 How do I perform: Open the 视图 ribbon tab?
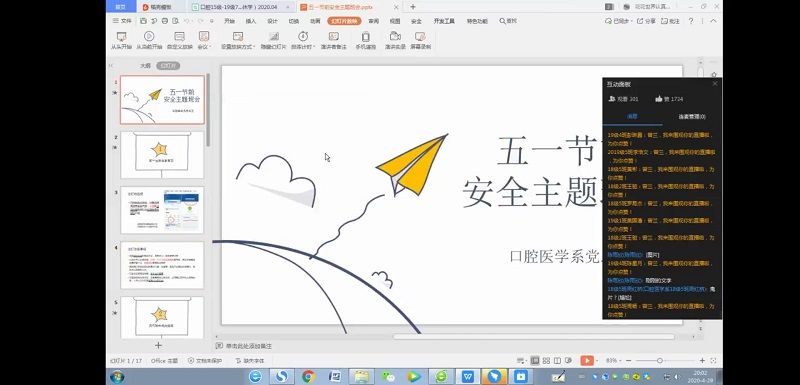[x=395, y=21]
